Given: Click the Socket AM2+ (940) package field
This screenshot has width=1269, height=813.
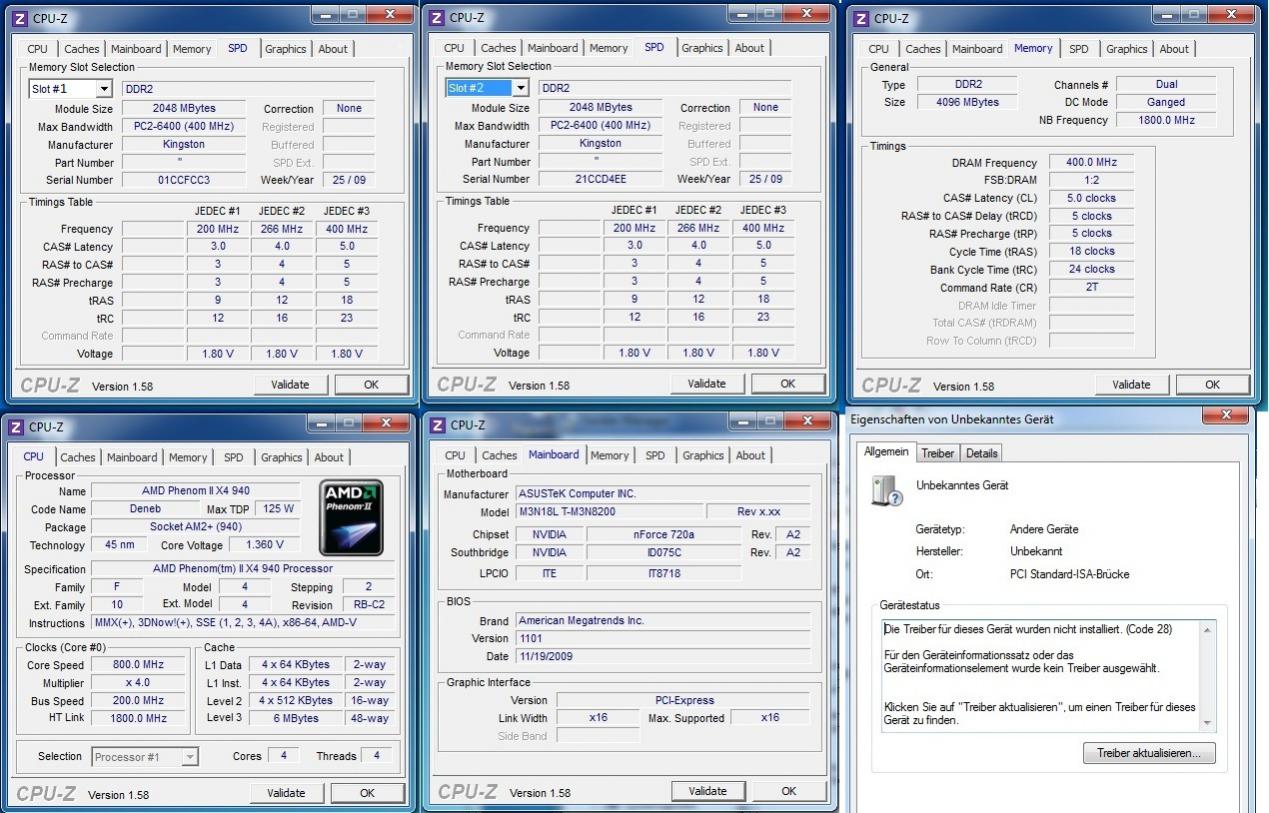Looking at the screenshot, I should coord(195,527).
